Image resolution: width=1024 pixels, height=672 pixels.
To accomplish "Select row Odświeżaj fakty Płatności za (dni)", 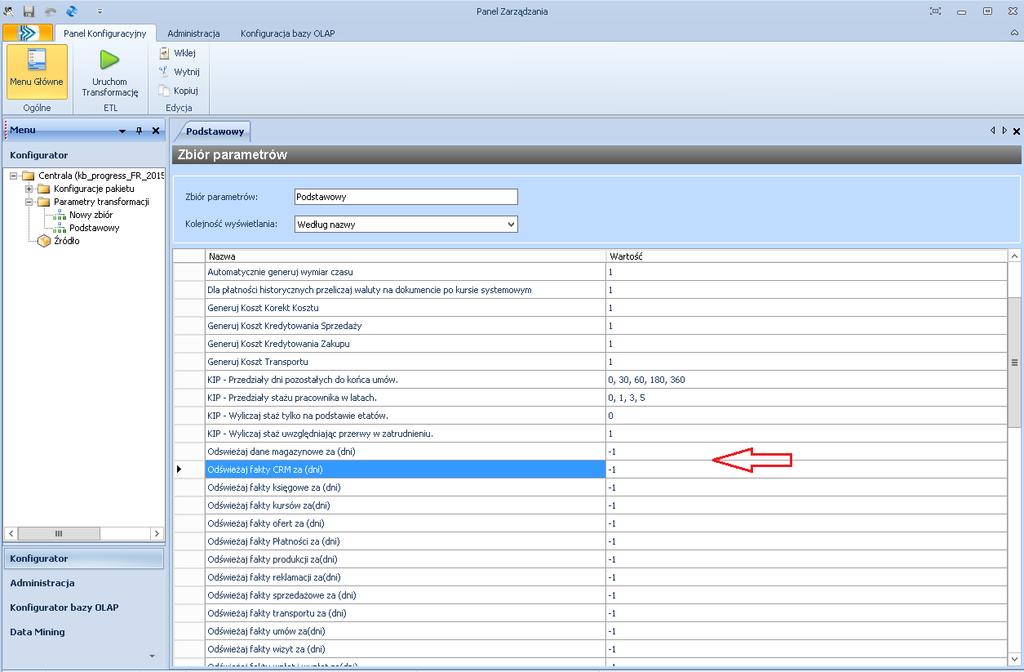I will coord(590,541).
